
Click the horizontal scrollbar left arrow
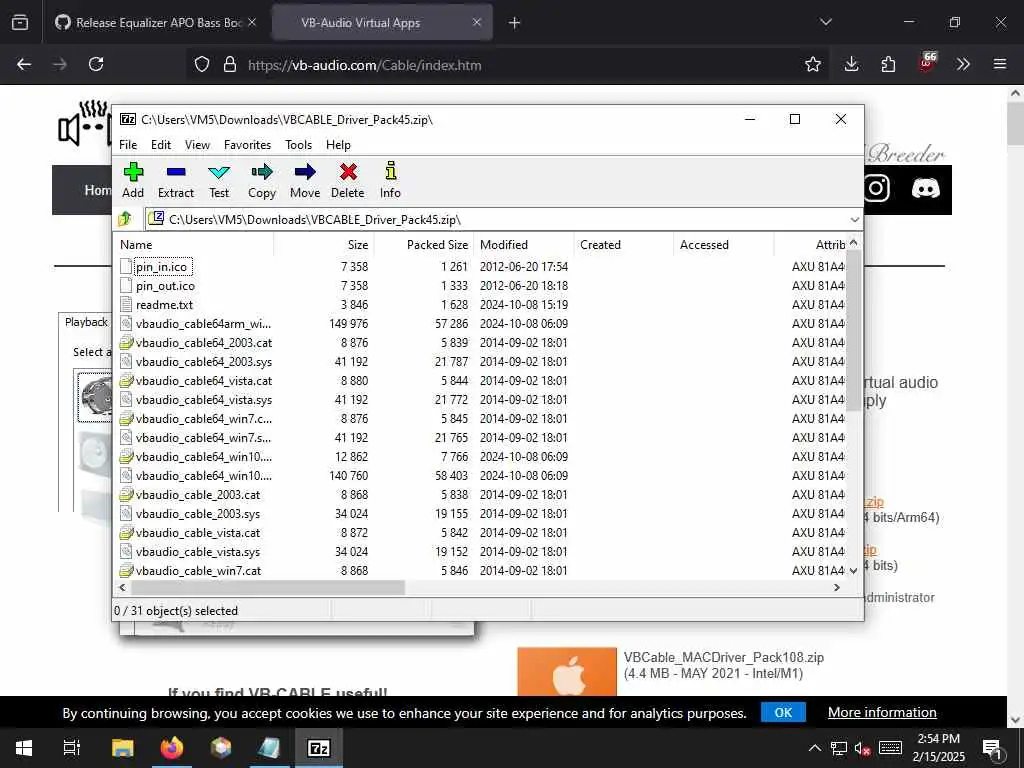(122, 588)
